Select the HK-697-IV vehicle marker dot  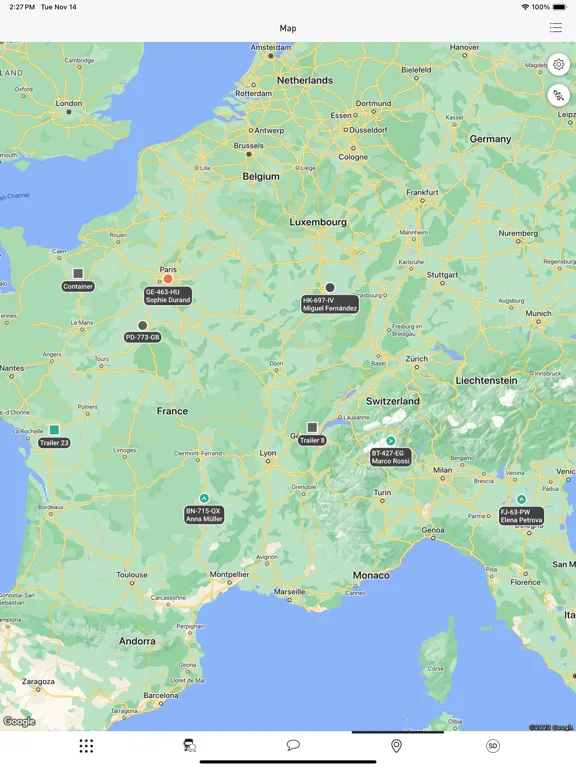[330, 288]
